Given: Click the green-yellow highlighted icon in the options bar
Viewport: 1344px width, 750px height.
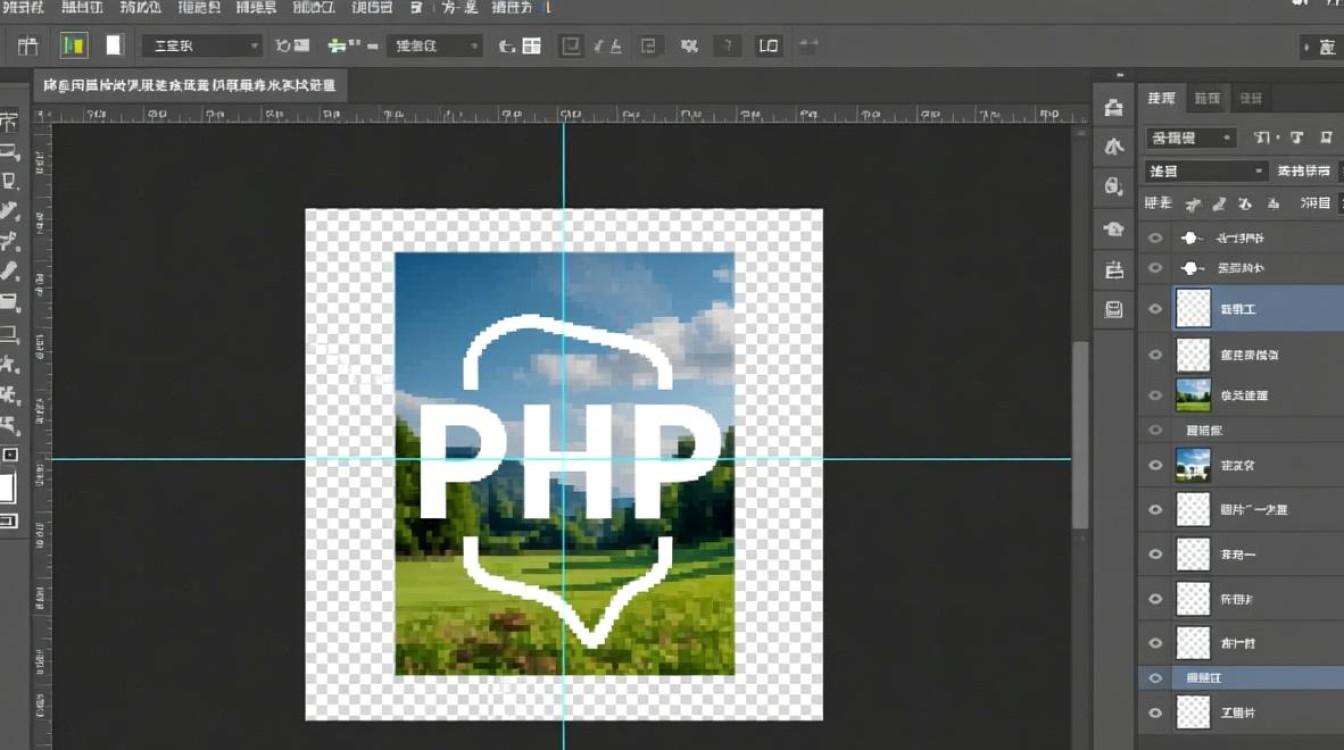Looking at the screenshot, I should (73, 45).
